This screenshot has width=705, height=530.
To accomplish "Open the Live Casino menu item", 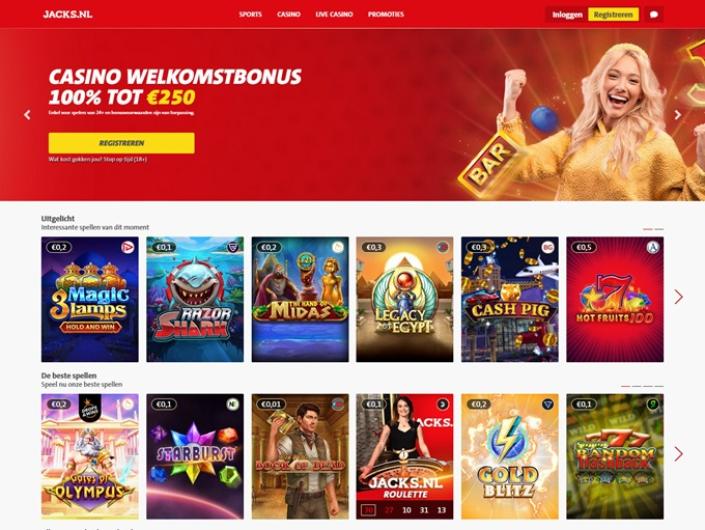I will [x=334, y=14].
